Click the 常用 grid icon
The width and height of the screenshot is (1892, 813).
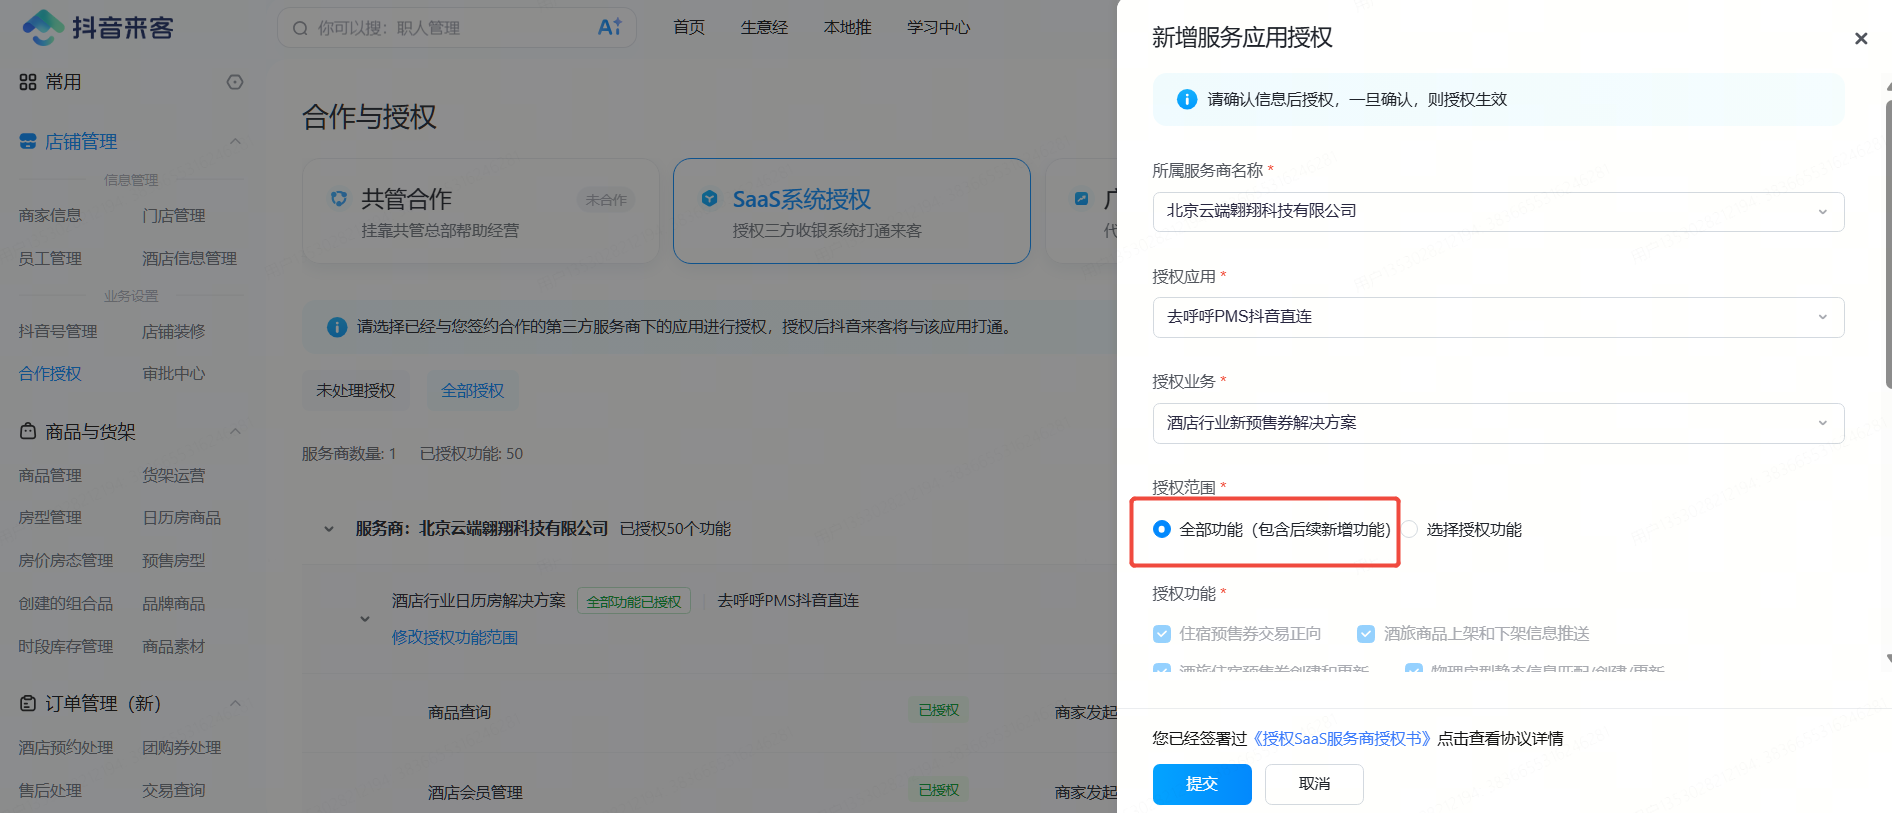(28, 82)
